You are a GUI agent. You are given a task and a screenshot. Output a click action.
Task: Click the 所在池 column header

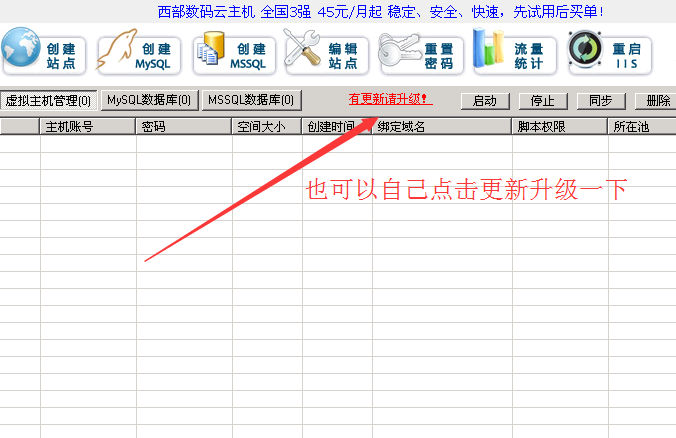(x=642, y=126)
